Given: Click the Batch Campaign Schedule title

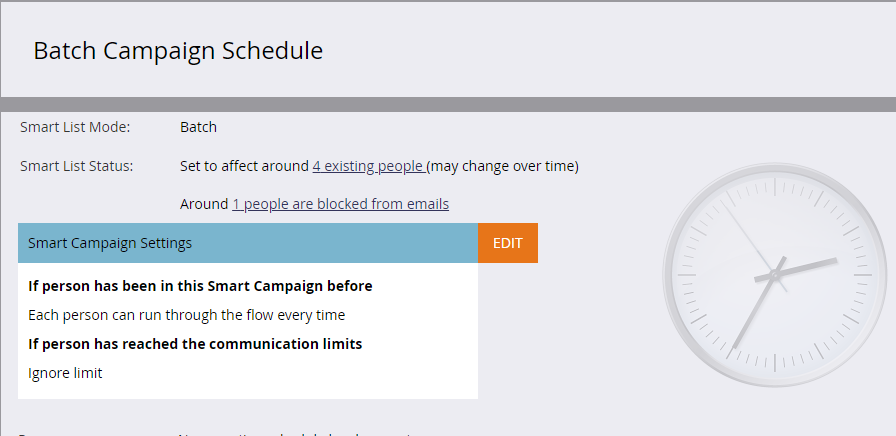Looking at the screenshot, I should tap(178, 50).
